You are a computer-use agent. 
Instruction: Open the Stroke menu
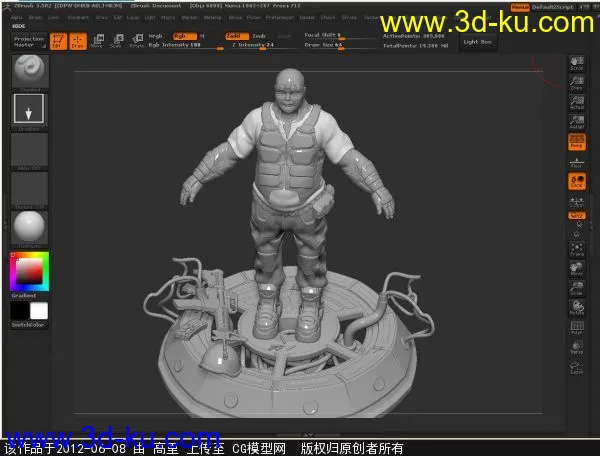[349, 18]
